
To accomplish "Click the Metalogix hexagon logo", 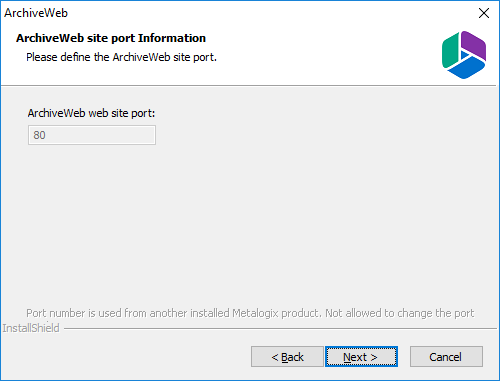I will [x=464, y=55].
